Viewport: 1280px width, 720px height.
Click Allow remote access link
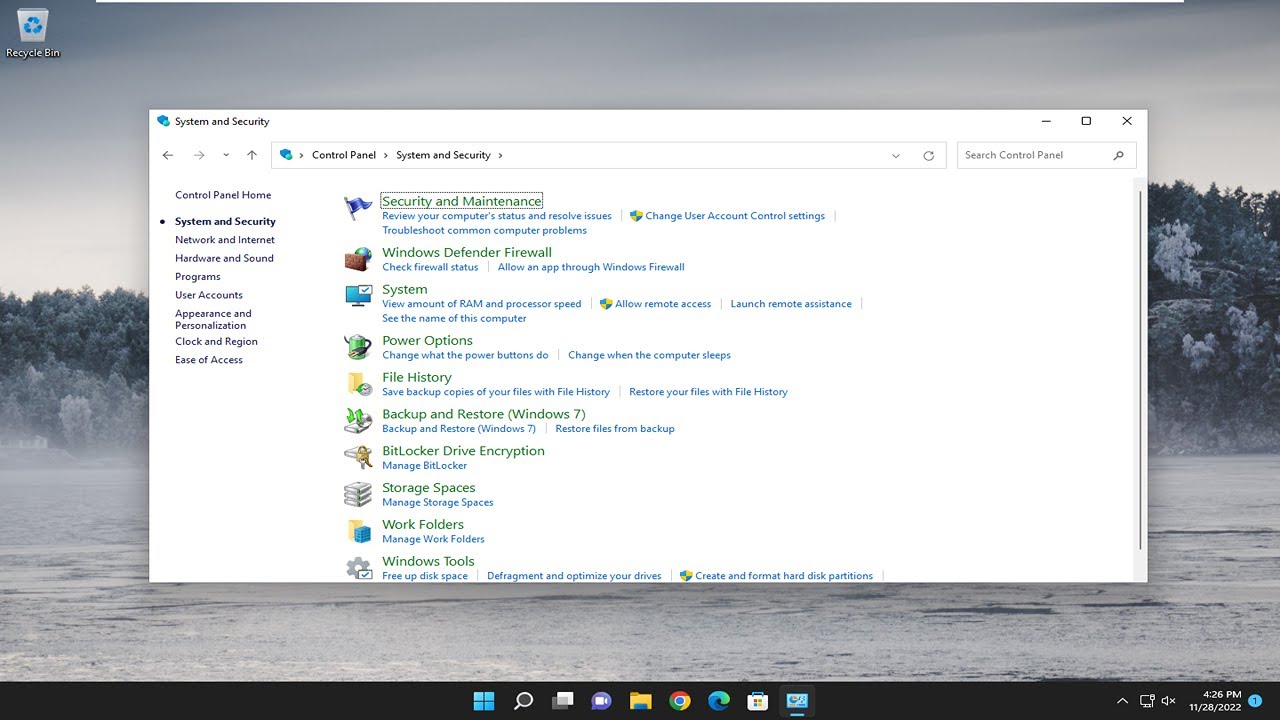pyautogui.click(x=663, y=304)
